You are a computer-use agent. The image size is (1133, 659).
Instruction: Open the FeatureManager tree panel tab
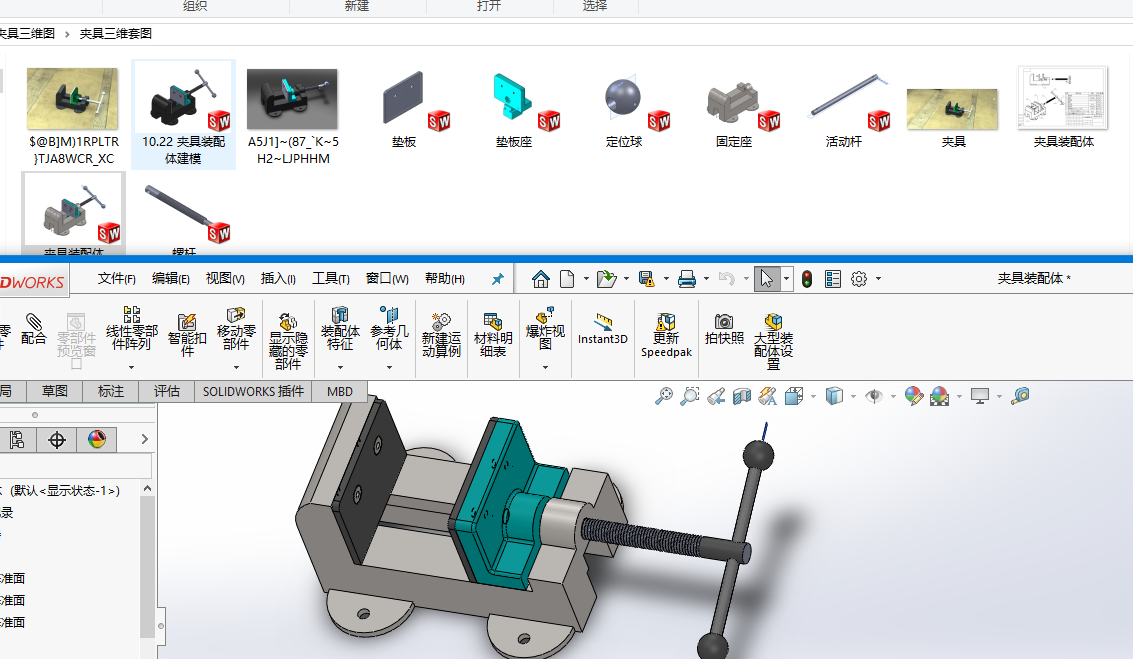coord(17,439)
